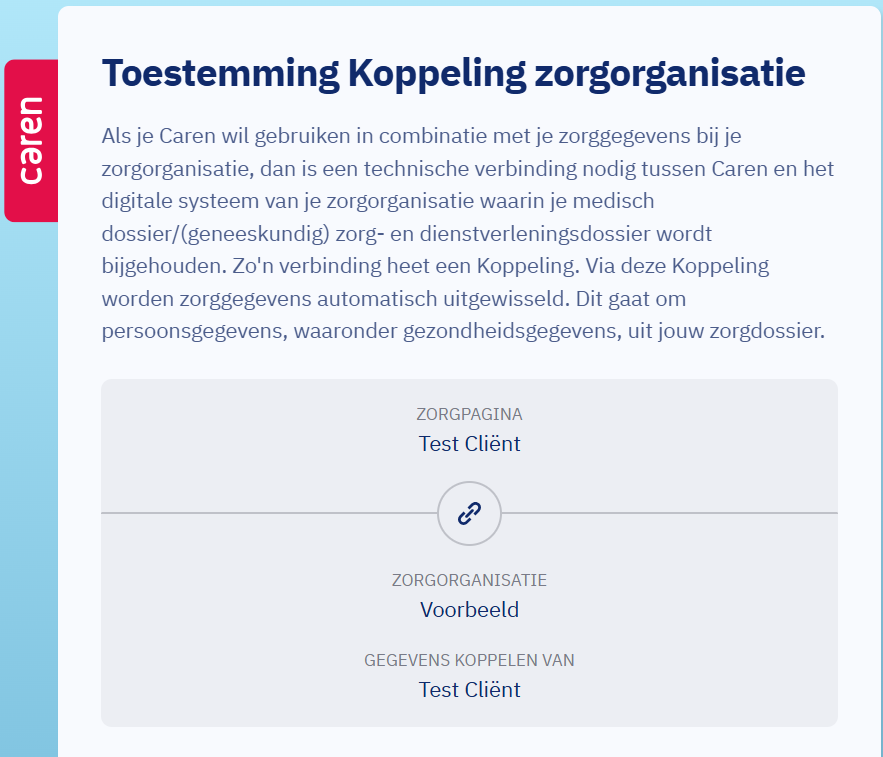Select the Voorbeeld organisation name
This screenshot has width=883, height=757.
(x=469, y=610)
